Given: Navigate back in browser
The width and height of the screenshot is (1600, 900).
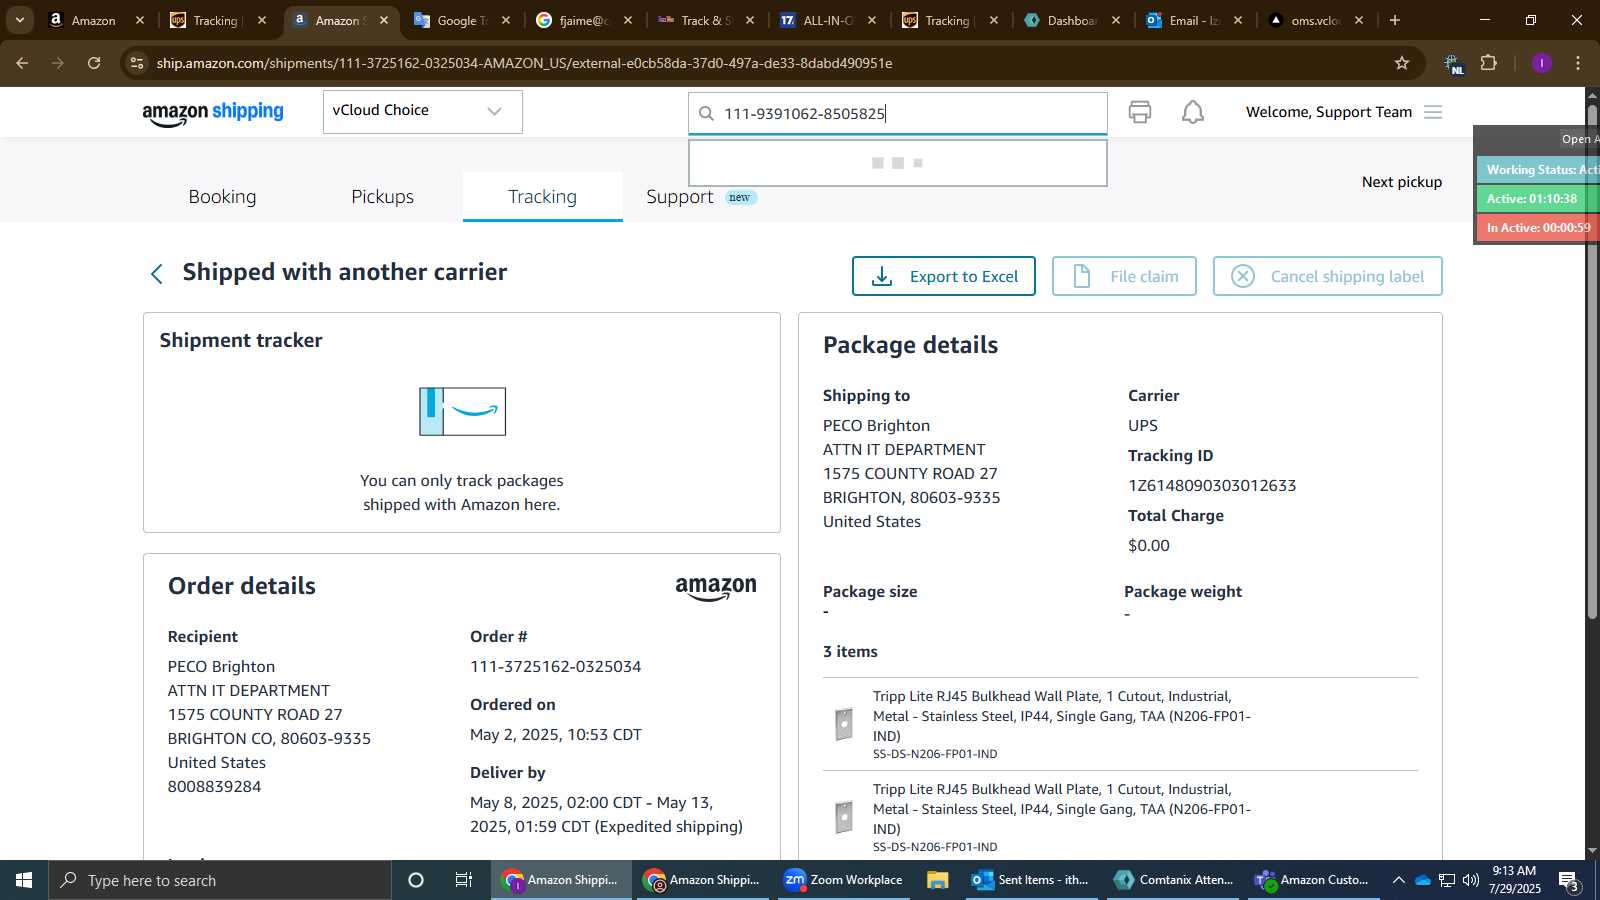Looking at the screenshot, I should pyautogui.click(x=22, y=63).
